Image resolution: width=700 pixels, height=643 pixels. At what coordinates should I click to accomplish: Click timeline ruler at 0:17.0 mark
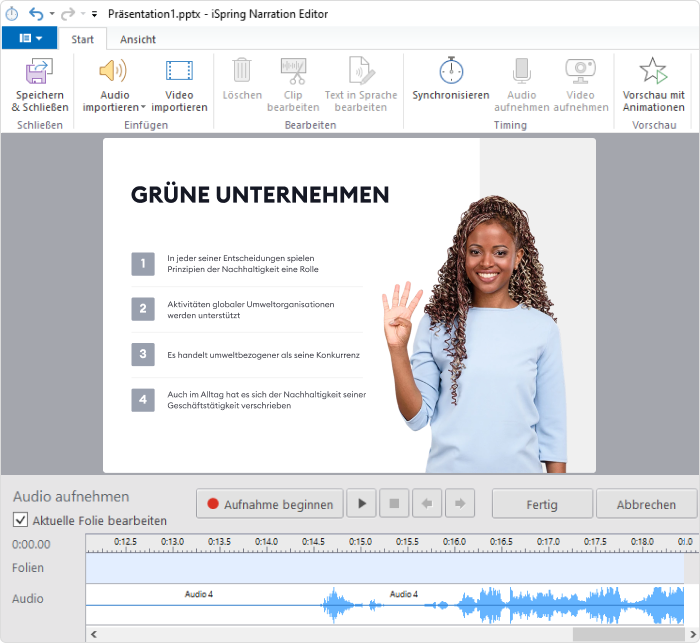pyautogui.click(x=549, y=544)
